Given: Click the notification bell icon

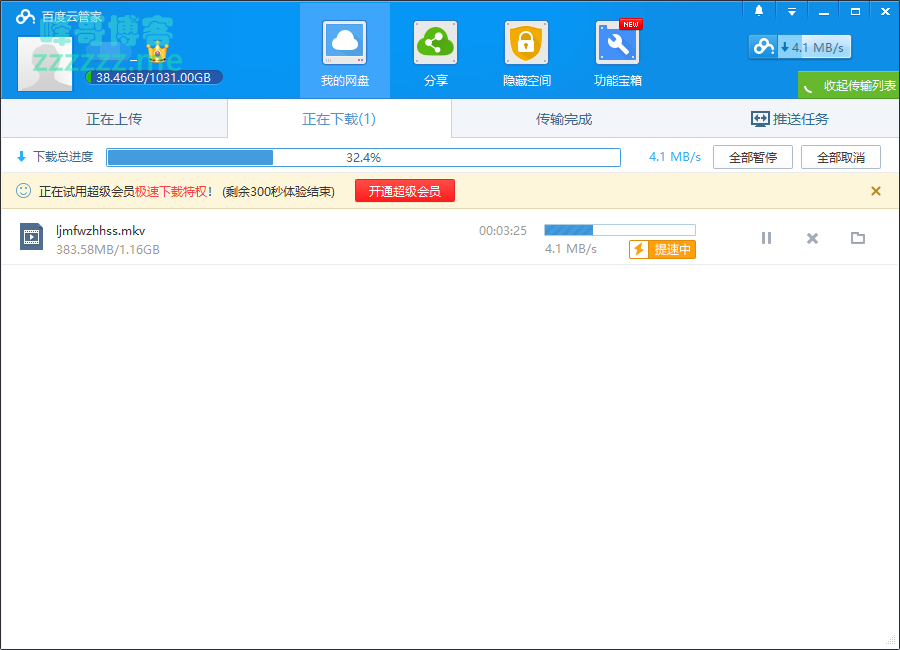Looking at the screenshot, I should [759, 10].
